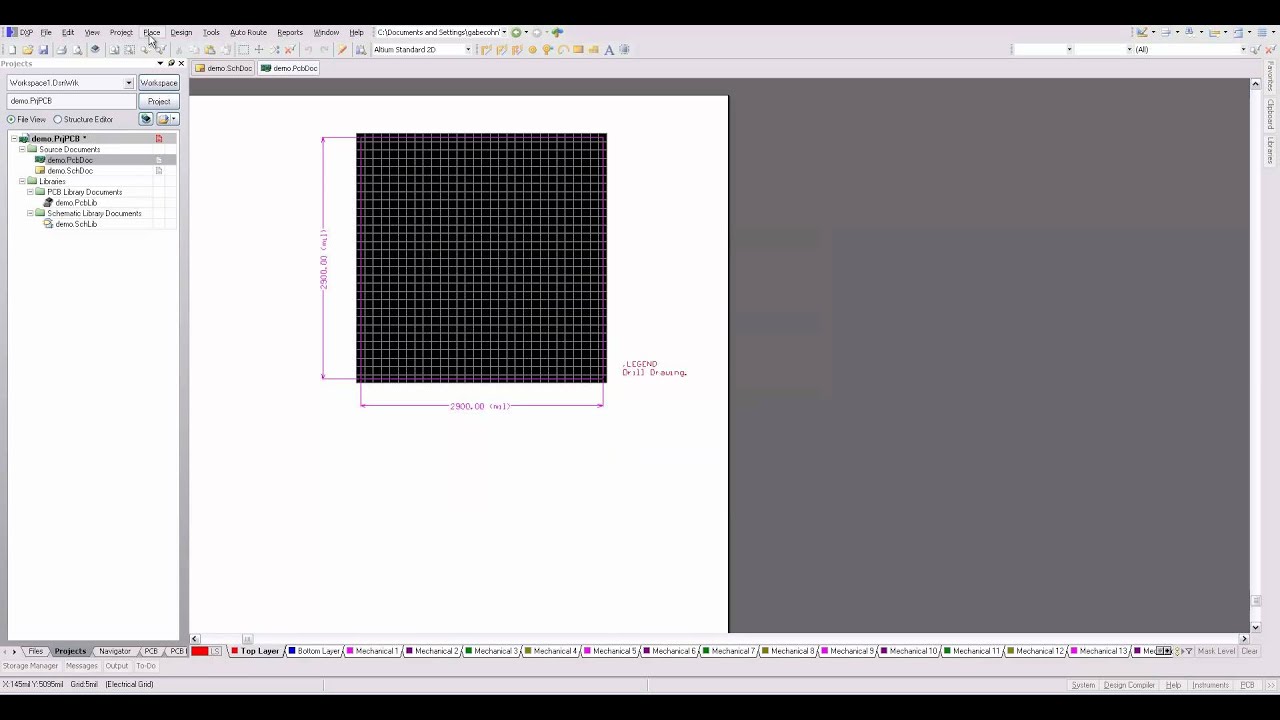Collapse the demo.PrjPCB project node
Screen dimensions: 1280x720
(14, 139)
